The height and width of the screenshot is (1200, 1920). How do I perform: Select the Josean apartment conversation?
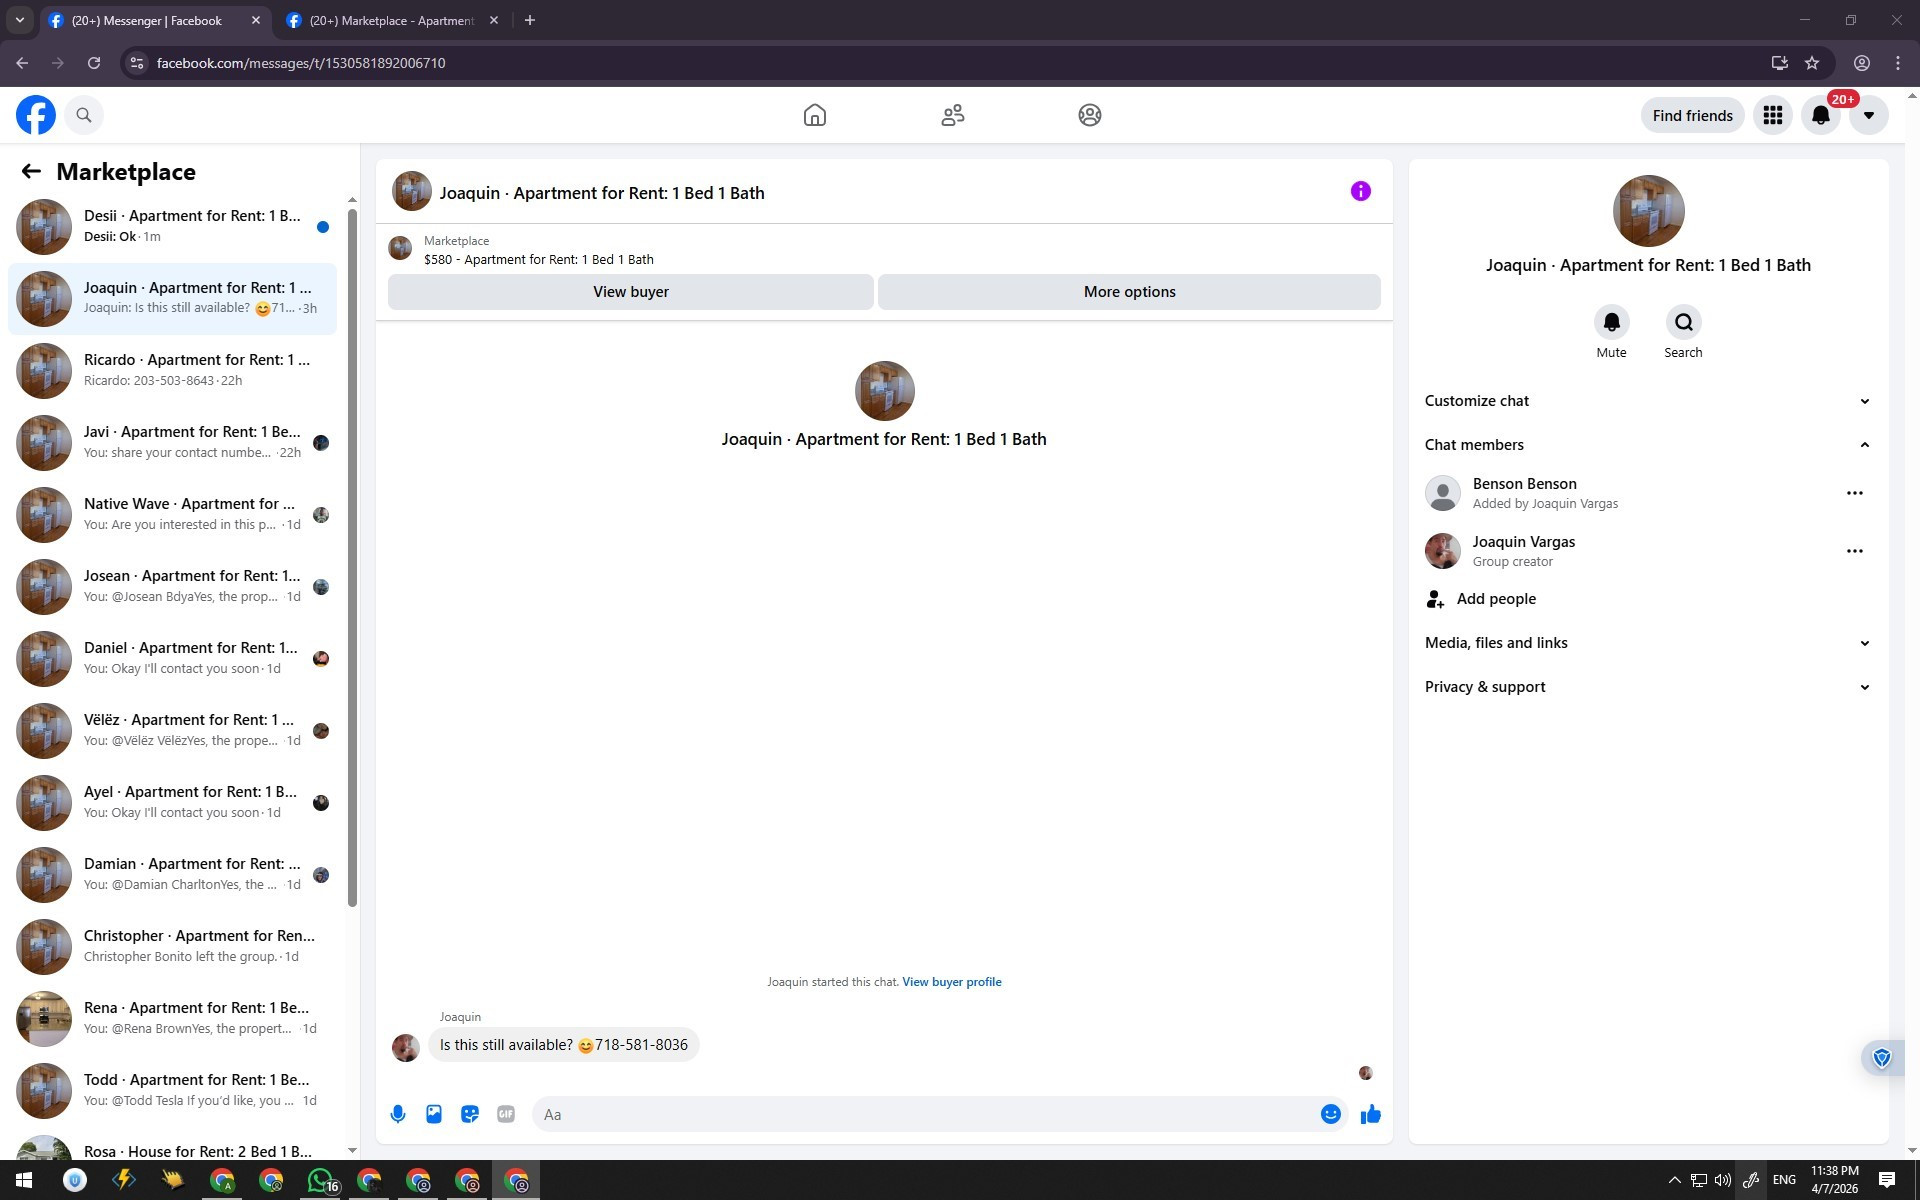click(x=172, y=586)
